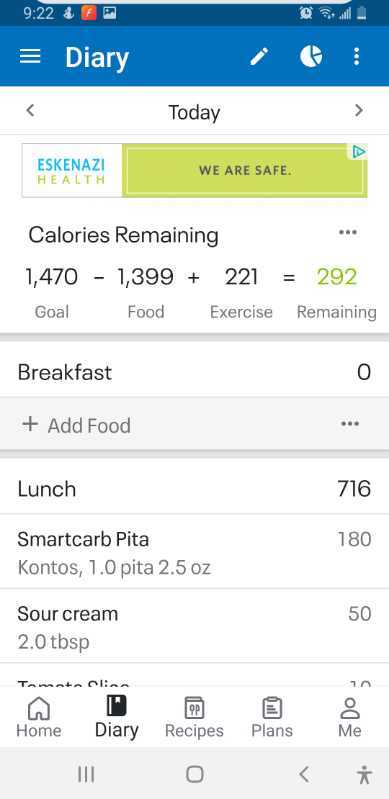Tap the pencil edit icon
This screenshot has height=799, width=389.
[260, 57]
